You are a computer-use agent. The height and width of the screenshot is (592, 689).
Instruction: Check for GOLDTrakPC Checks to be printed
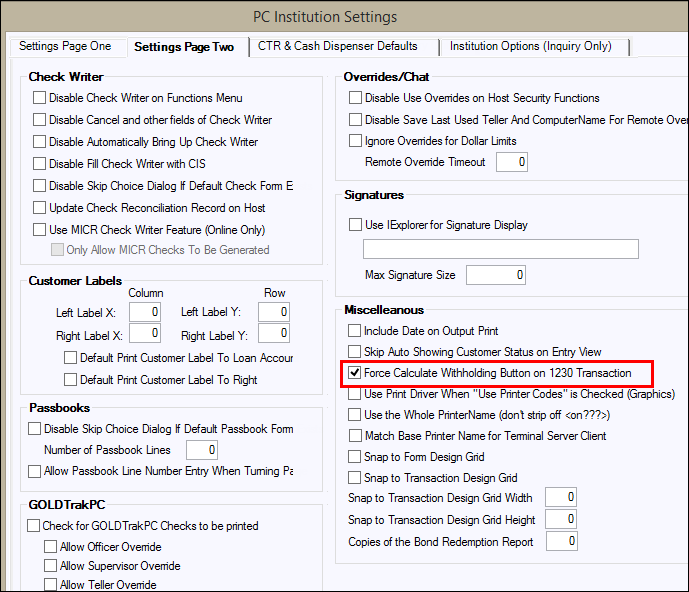33,526
